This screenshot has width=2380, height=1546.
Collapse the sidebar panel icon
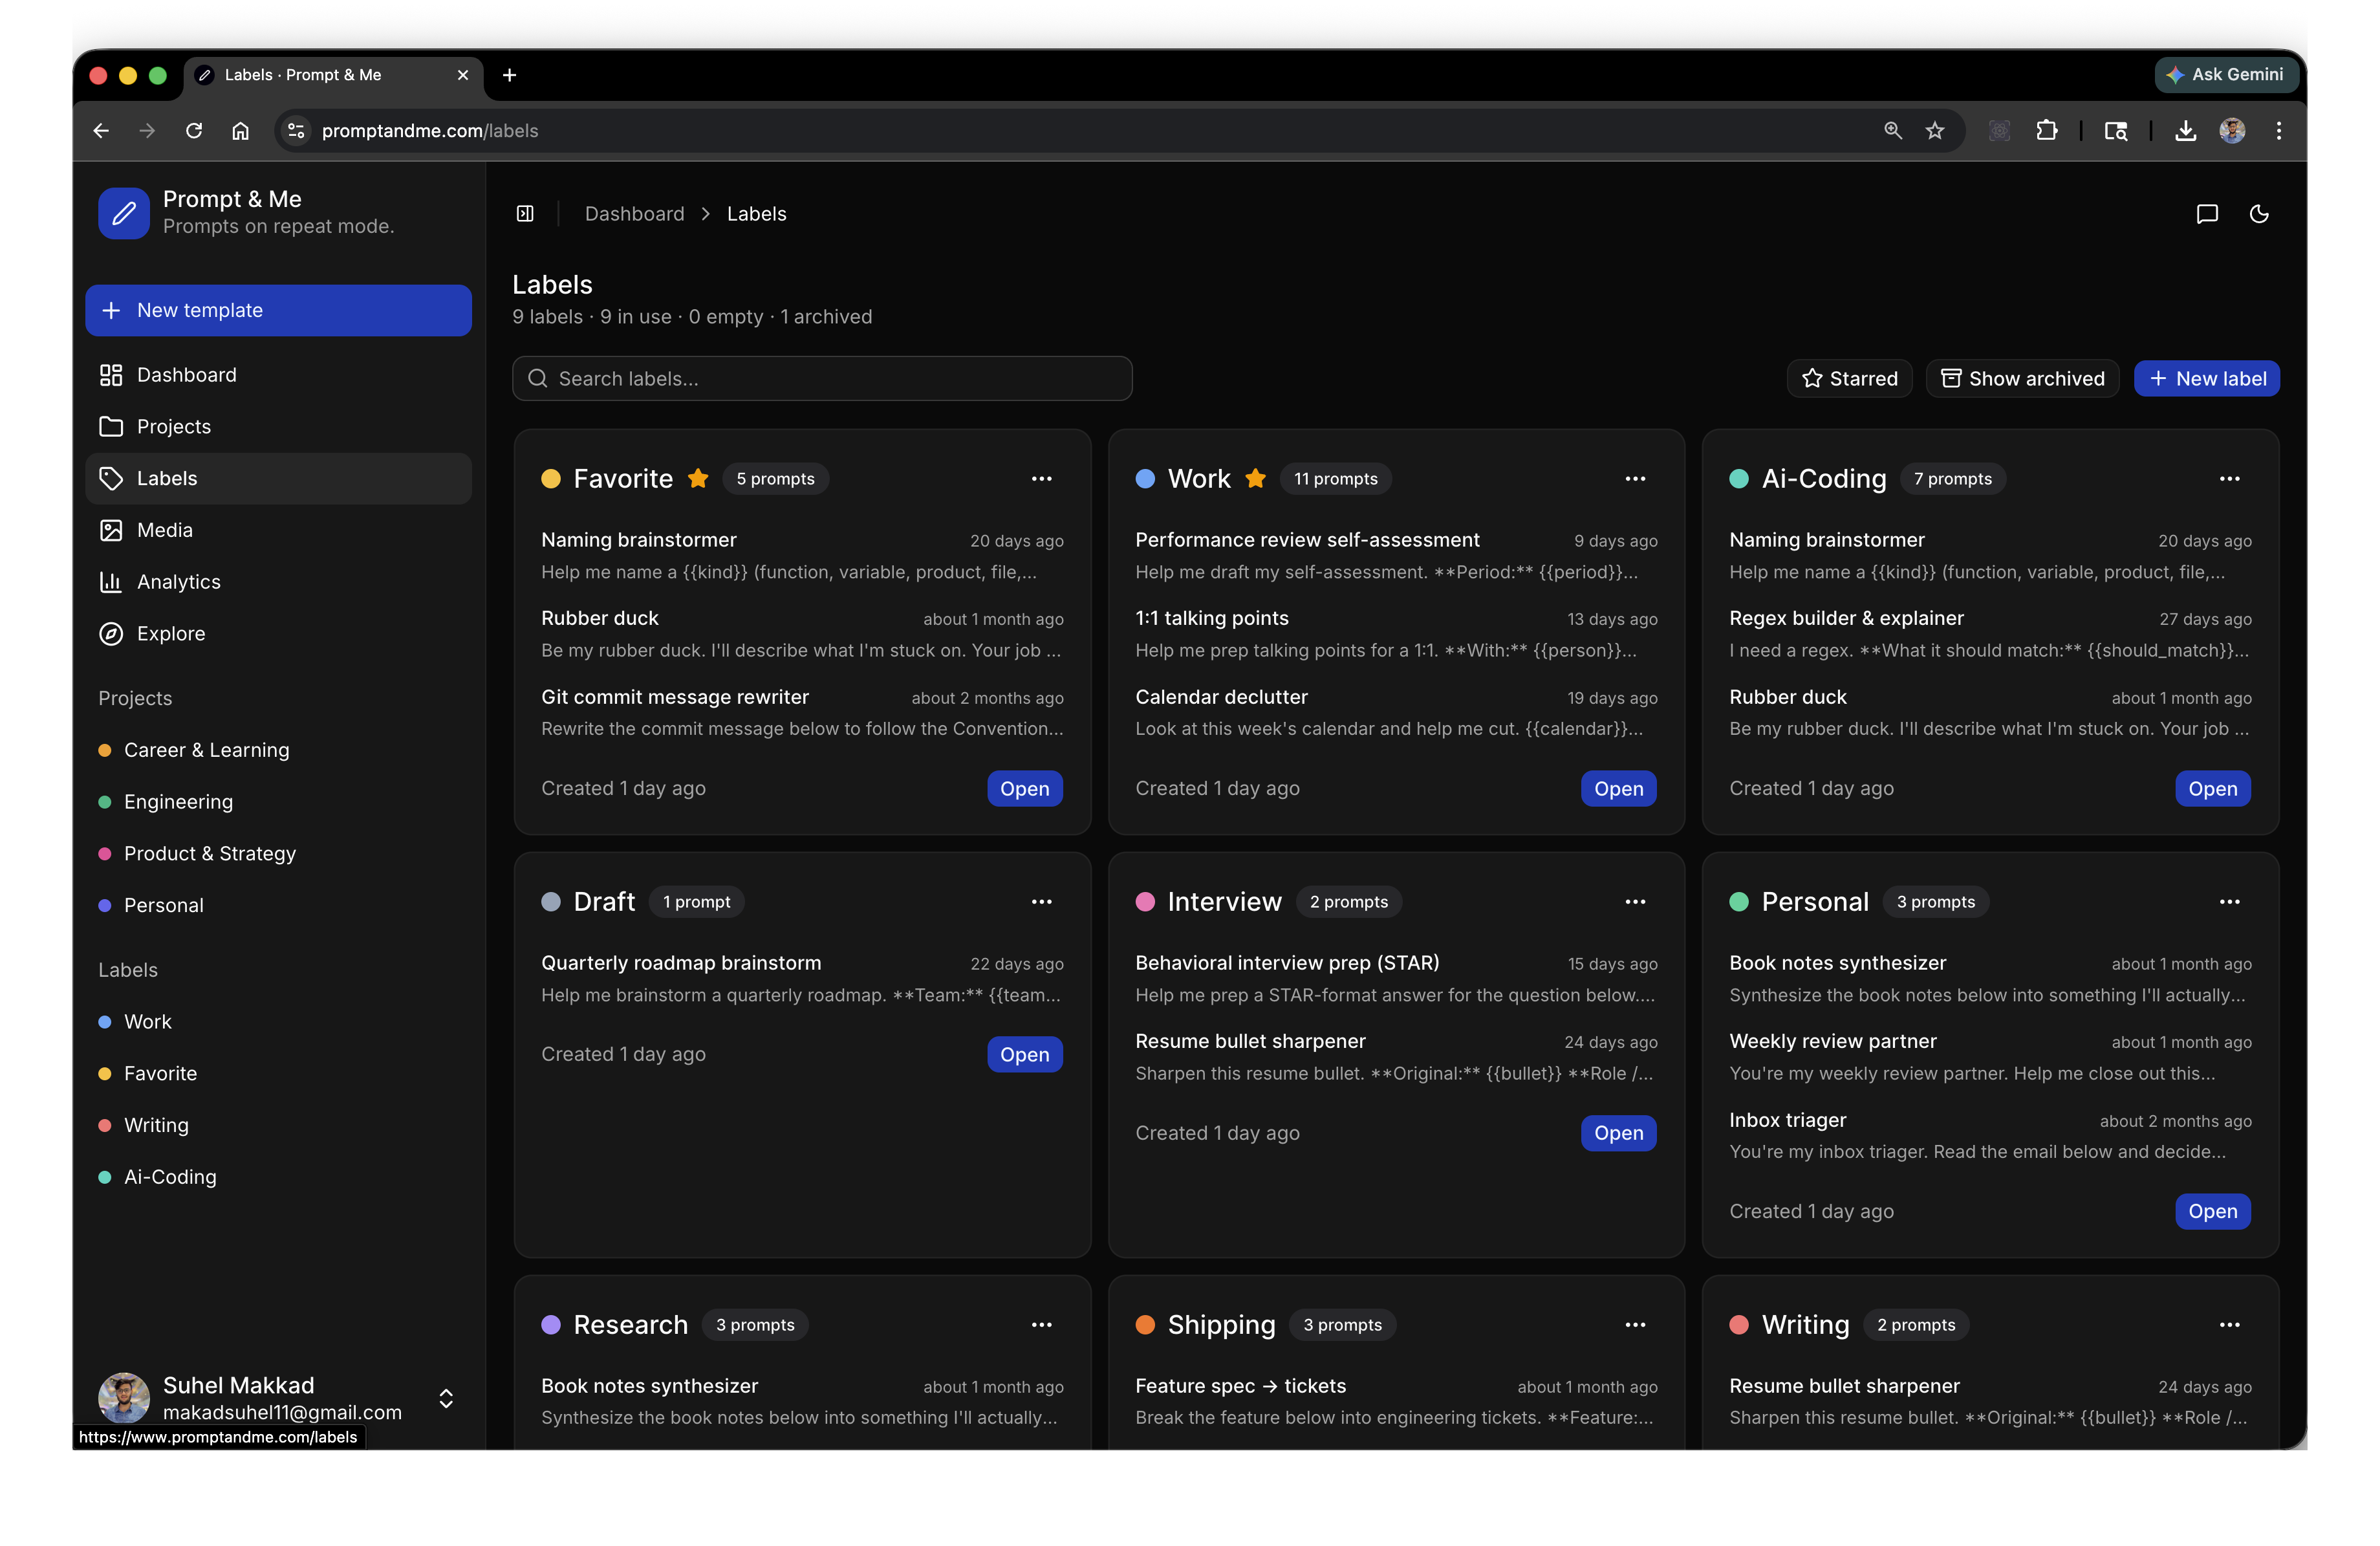click(525, 214)
